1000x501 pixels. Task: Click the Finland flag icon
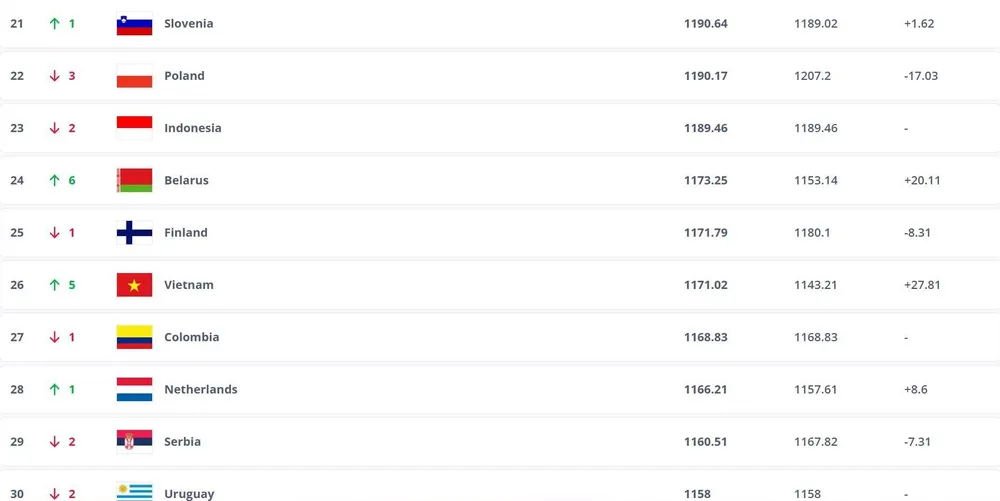(134, 232)
